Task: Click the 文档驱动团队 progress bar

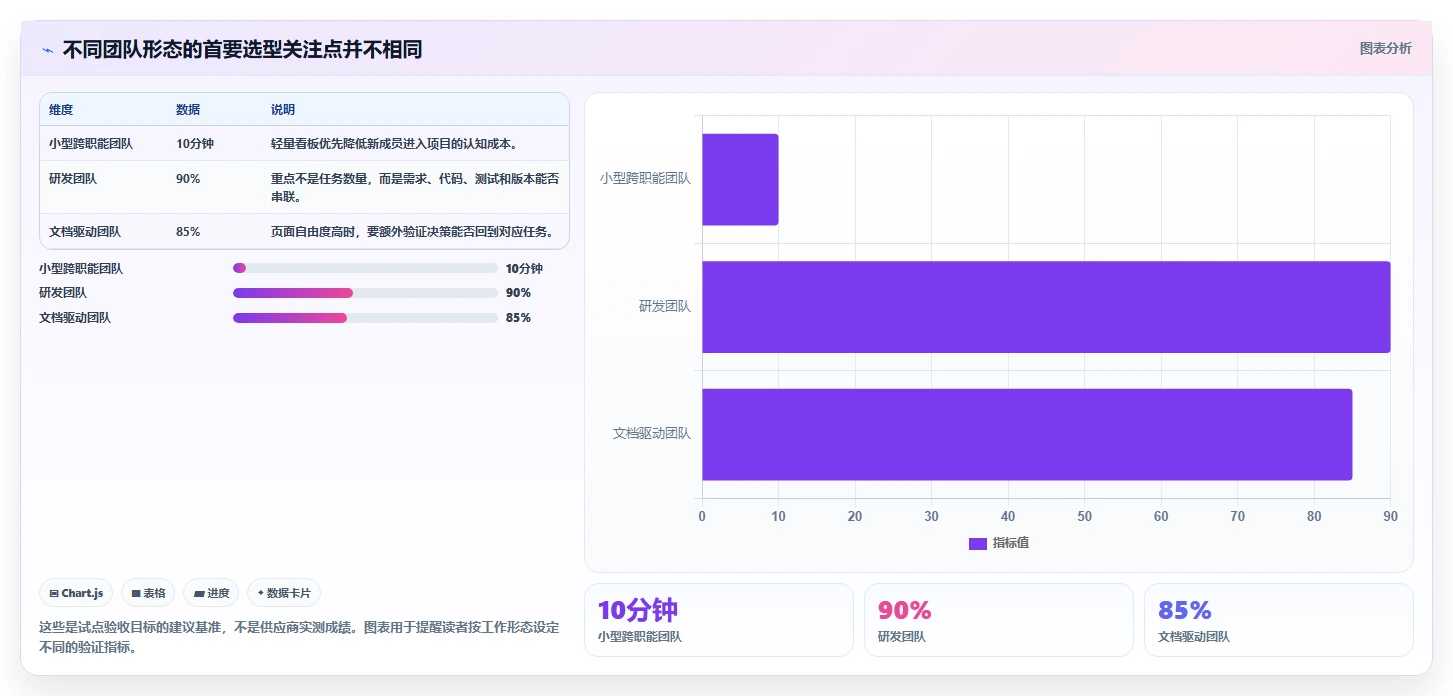Action: [365, 318]
